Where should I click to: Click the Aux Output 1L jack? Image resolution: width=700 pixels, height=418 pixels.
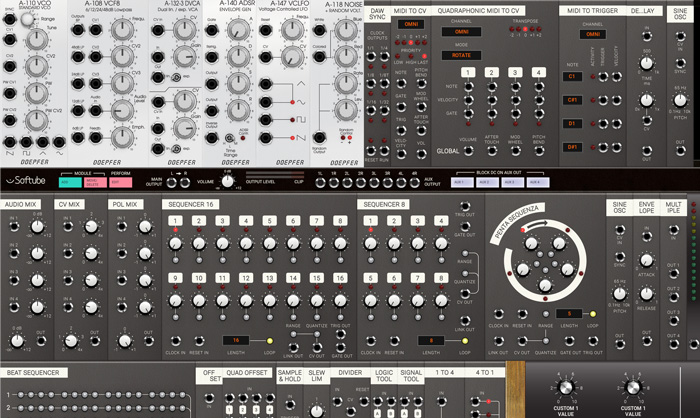[x=320, y=182]
